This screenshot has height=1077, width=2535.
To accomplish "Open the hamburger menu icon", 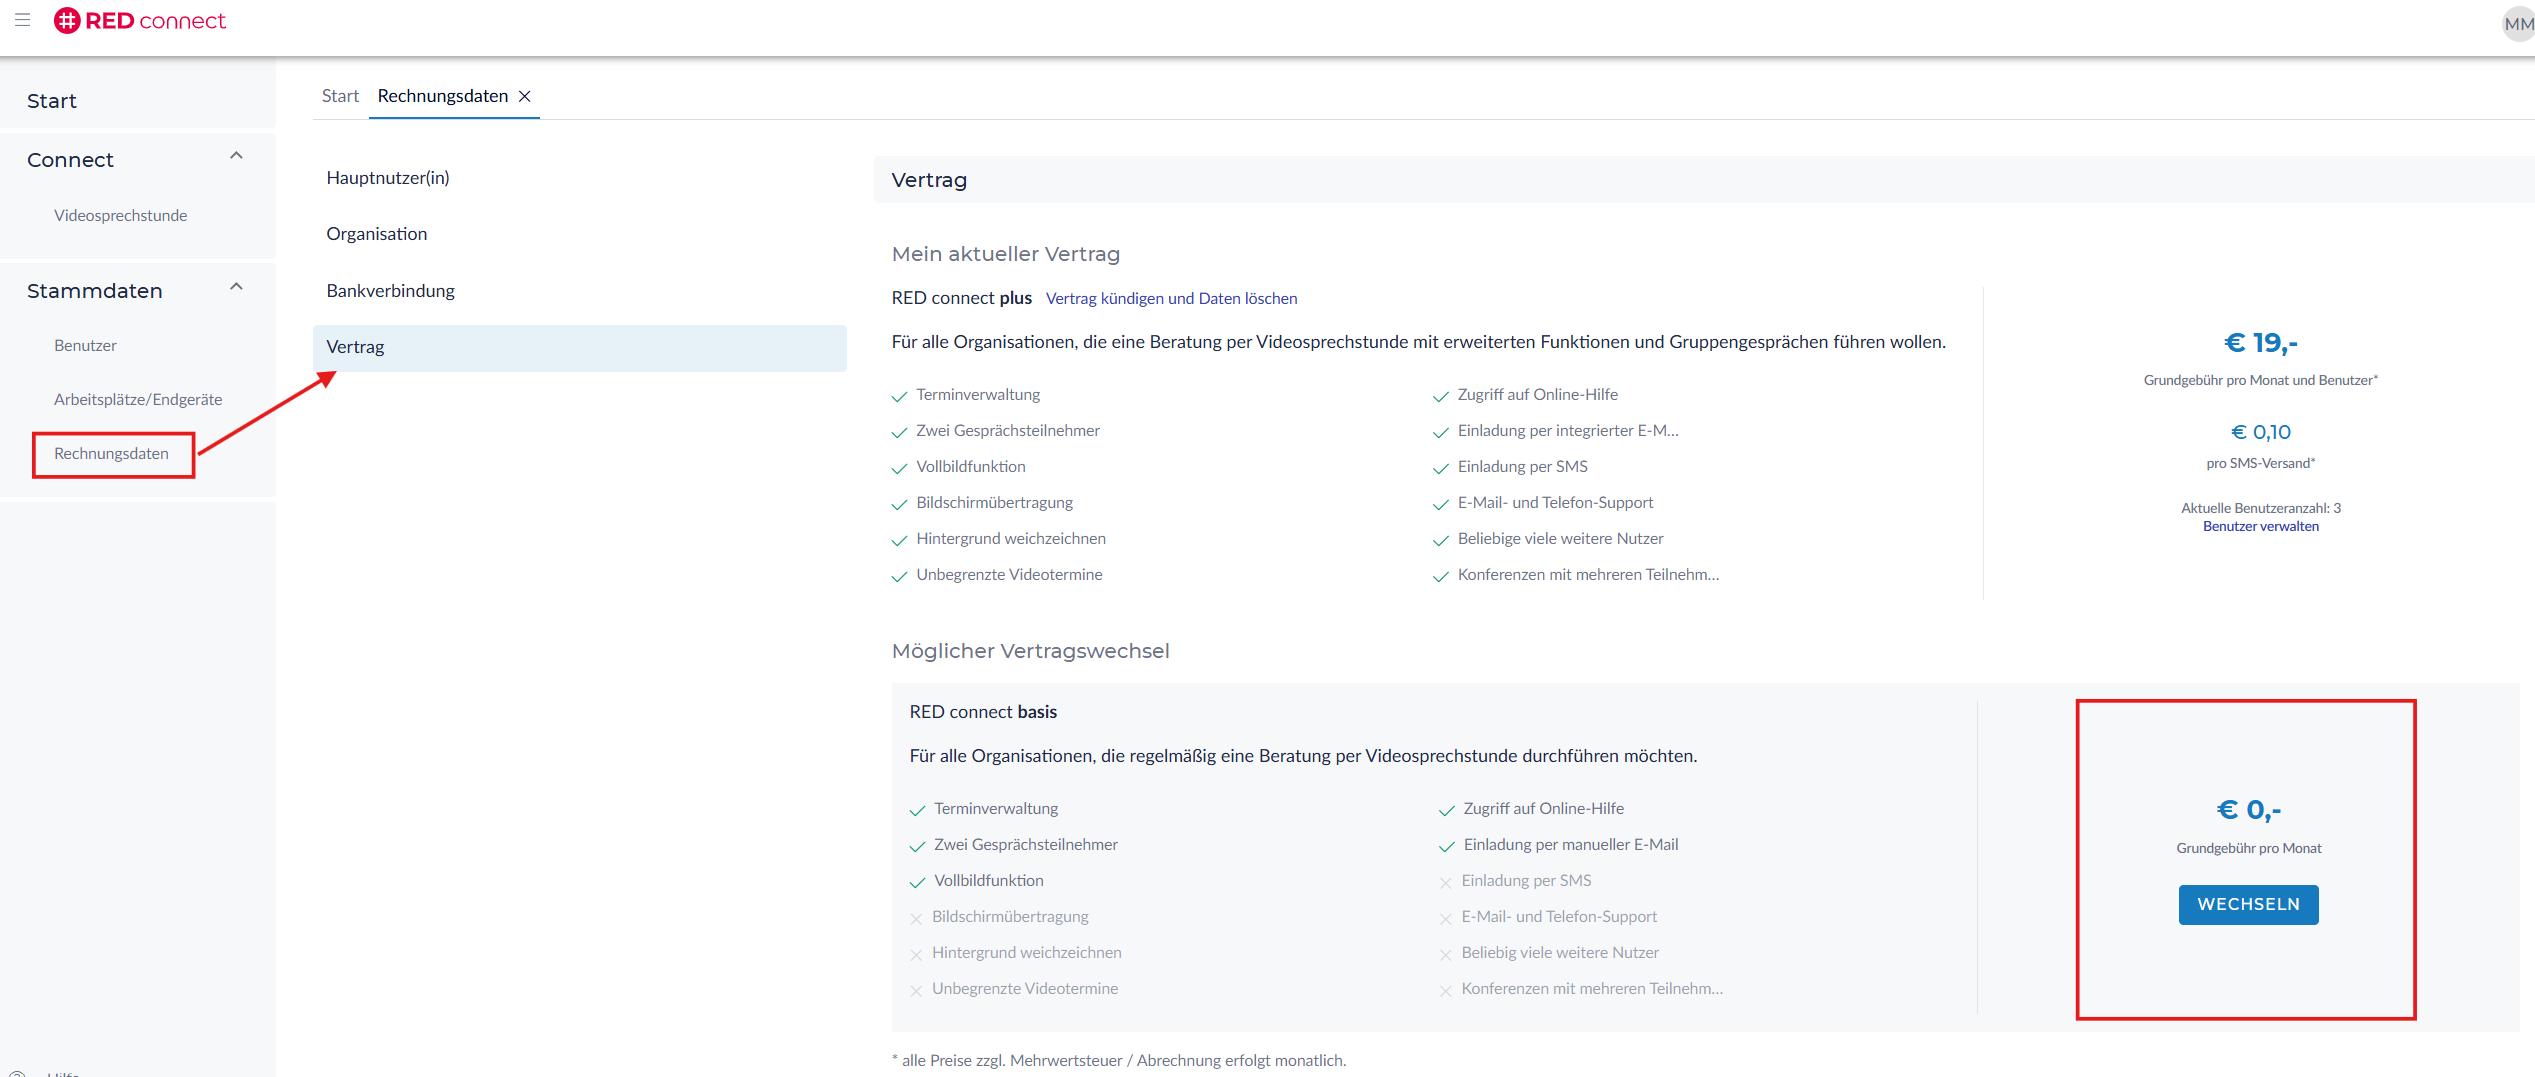I will click(22, 20).
